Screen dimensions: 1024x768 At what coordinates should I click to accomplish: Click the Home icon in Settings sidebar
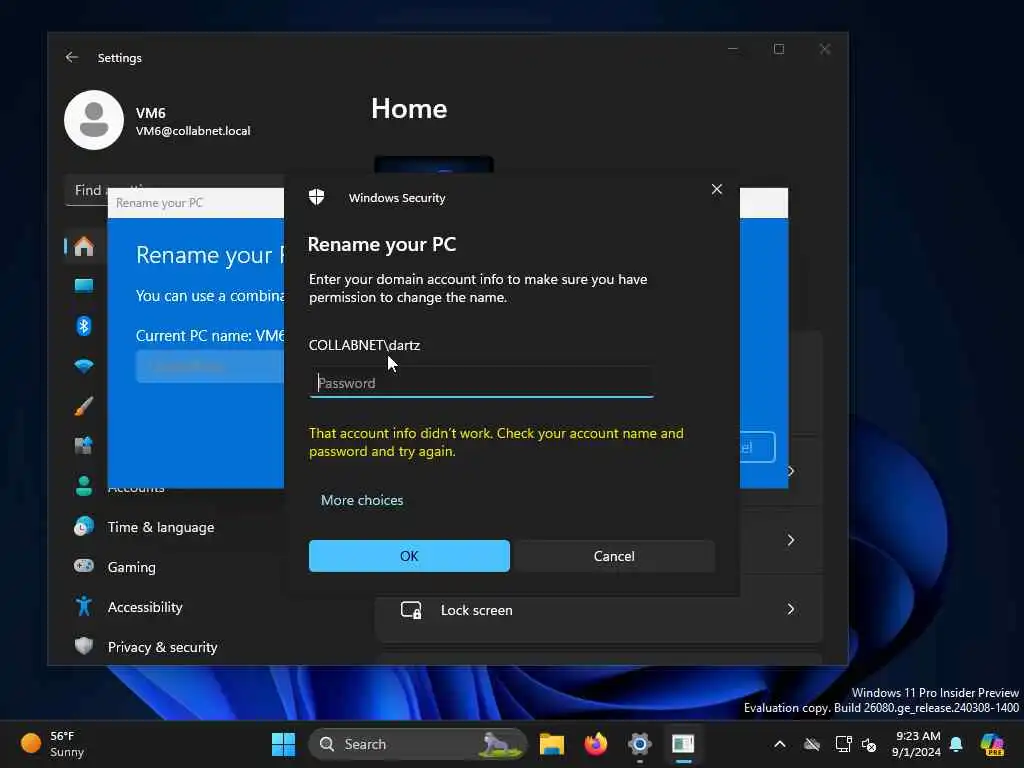pos(84,247)
